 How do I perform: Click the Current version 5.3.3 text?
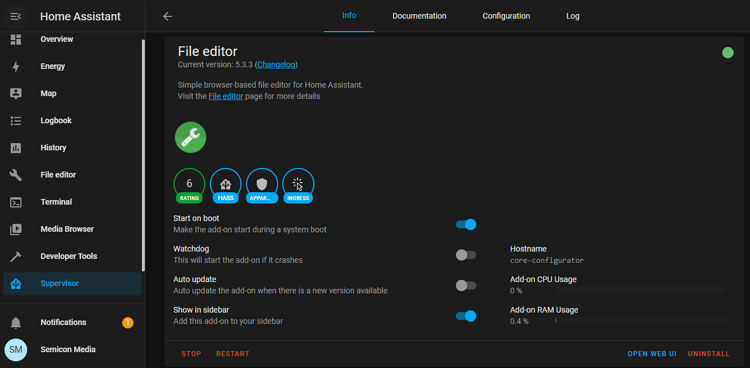215,65
